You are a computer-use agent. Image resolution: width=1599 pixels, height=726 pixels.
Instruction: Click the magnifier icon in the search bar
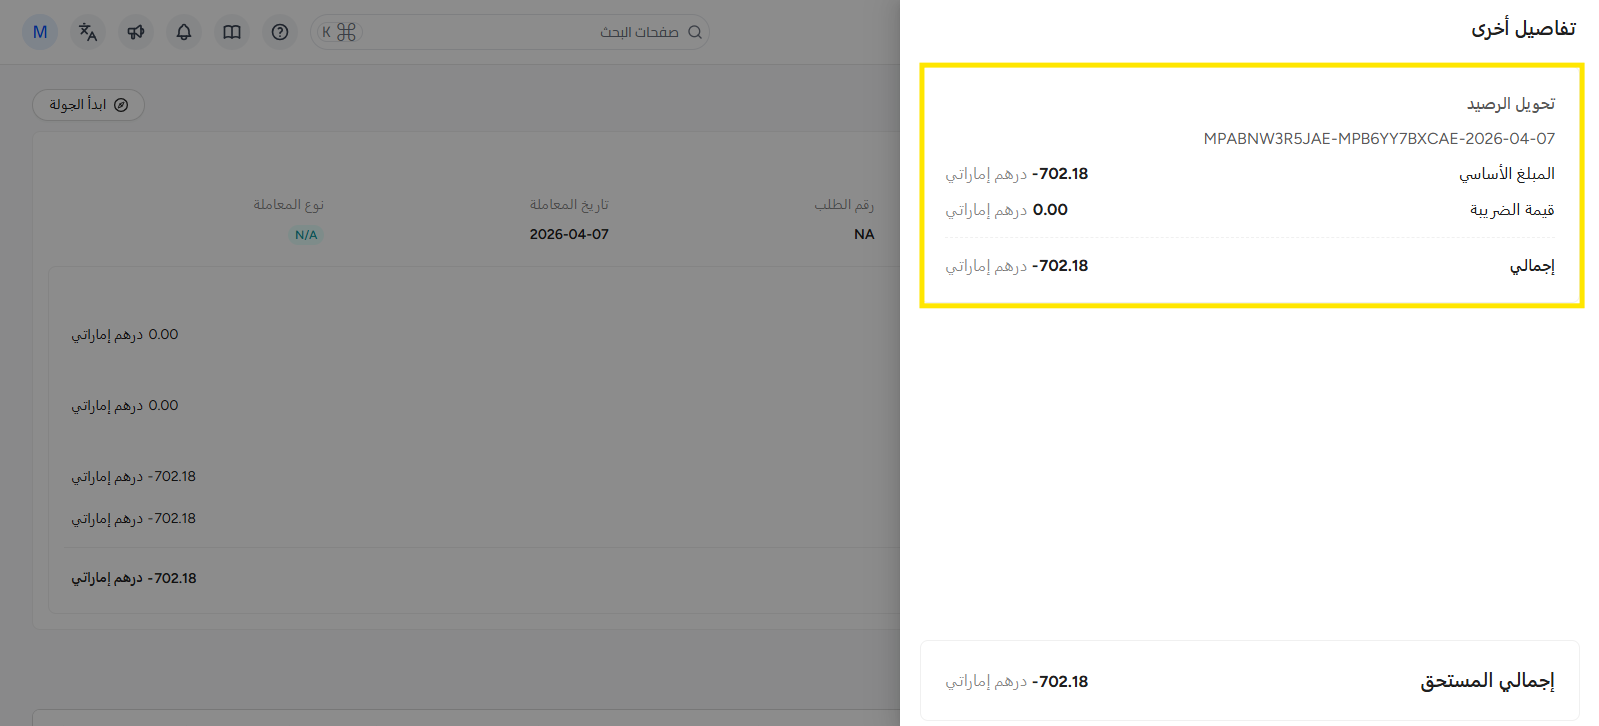(695, 32)
